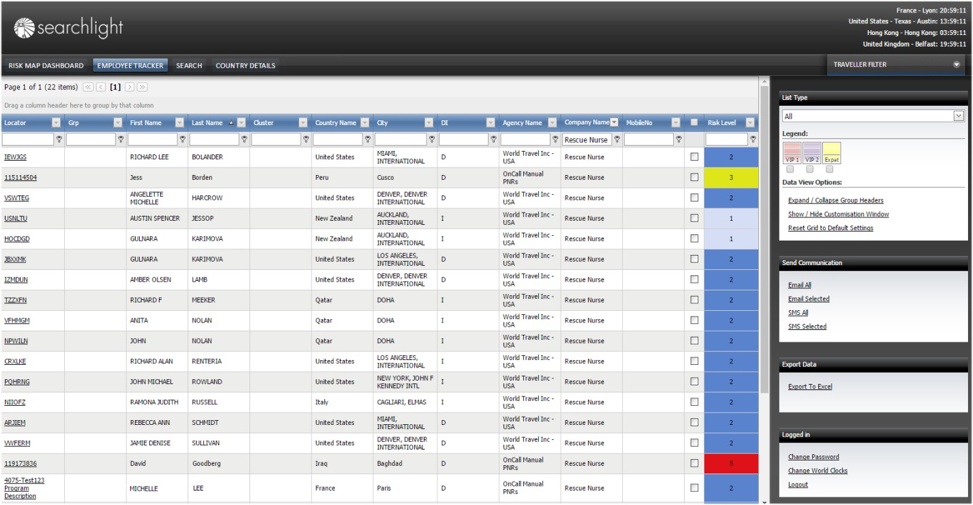Viewport: 973px width, 505px height.
Task: Click the Risk Level filter funnel icon
Action: point(753,140)
